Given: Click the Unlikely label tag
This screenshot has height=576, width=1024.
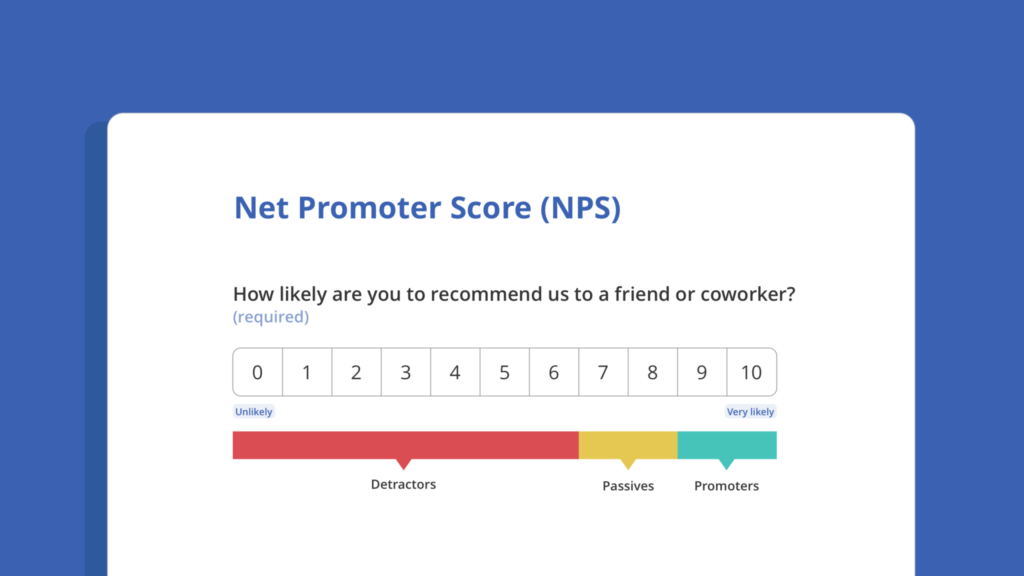Looking at the screenshot, I should coord(253,411).
